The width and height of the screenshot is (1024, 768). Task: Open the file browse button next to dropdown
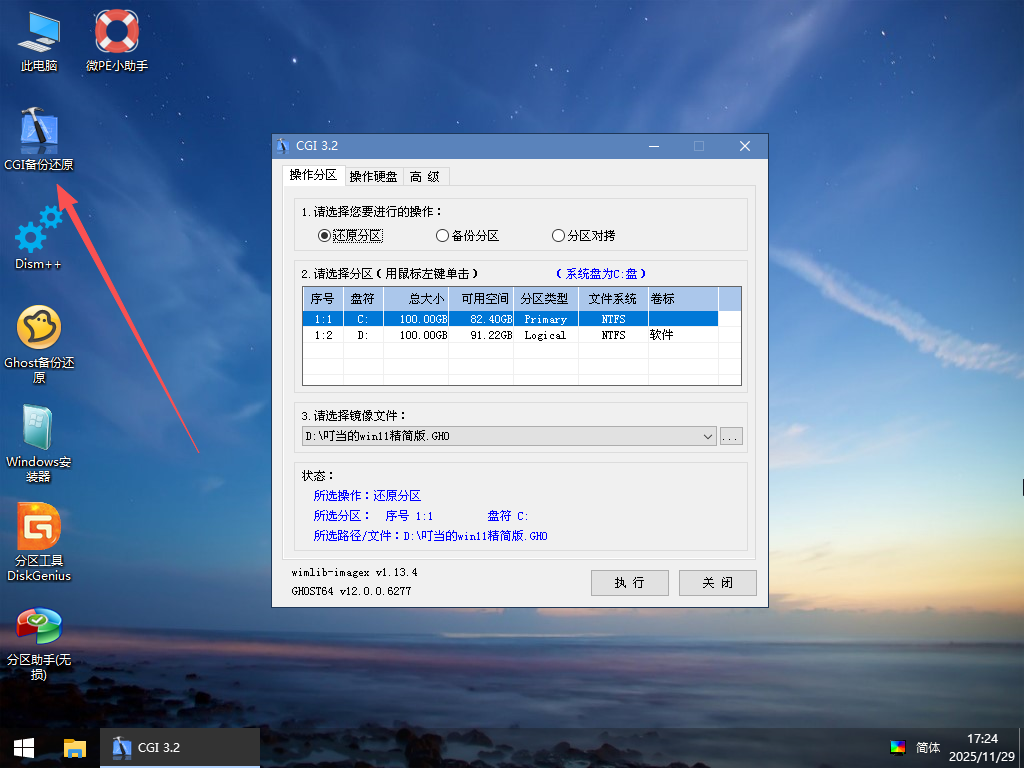pyautogui.click(x=731, y=436)
